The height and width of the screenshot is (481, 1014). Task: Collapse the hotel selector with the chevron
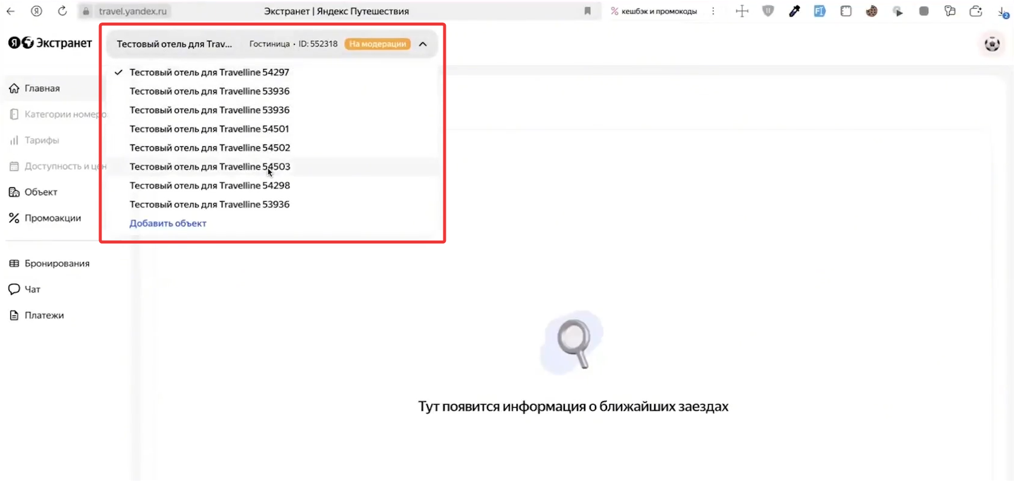pos(423,45)
